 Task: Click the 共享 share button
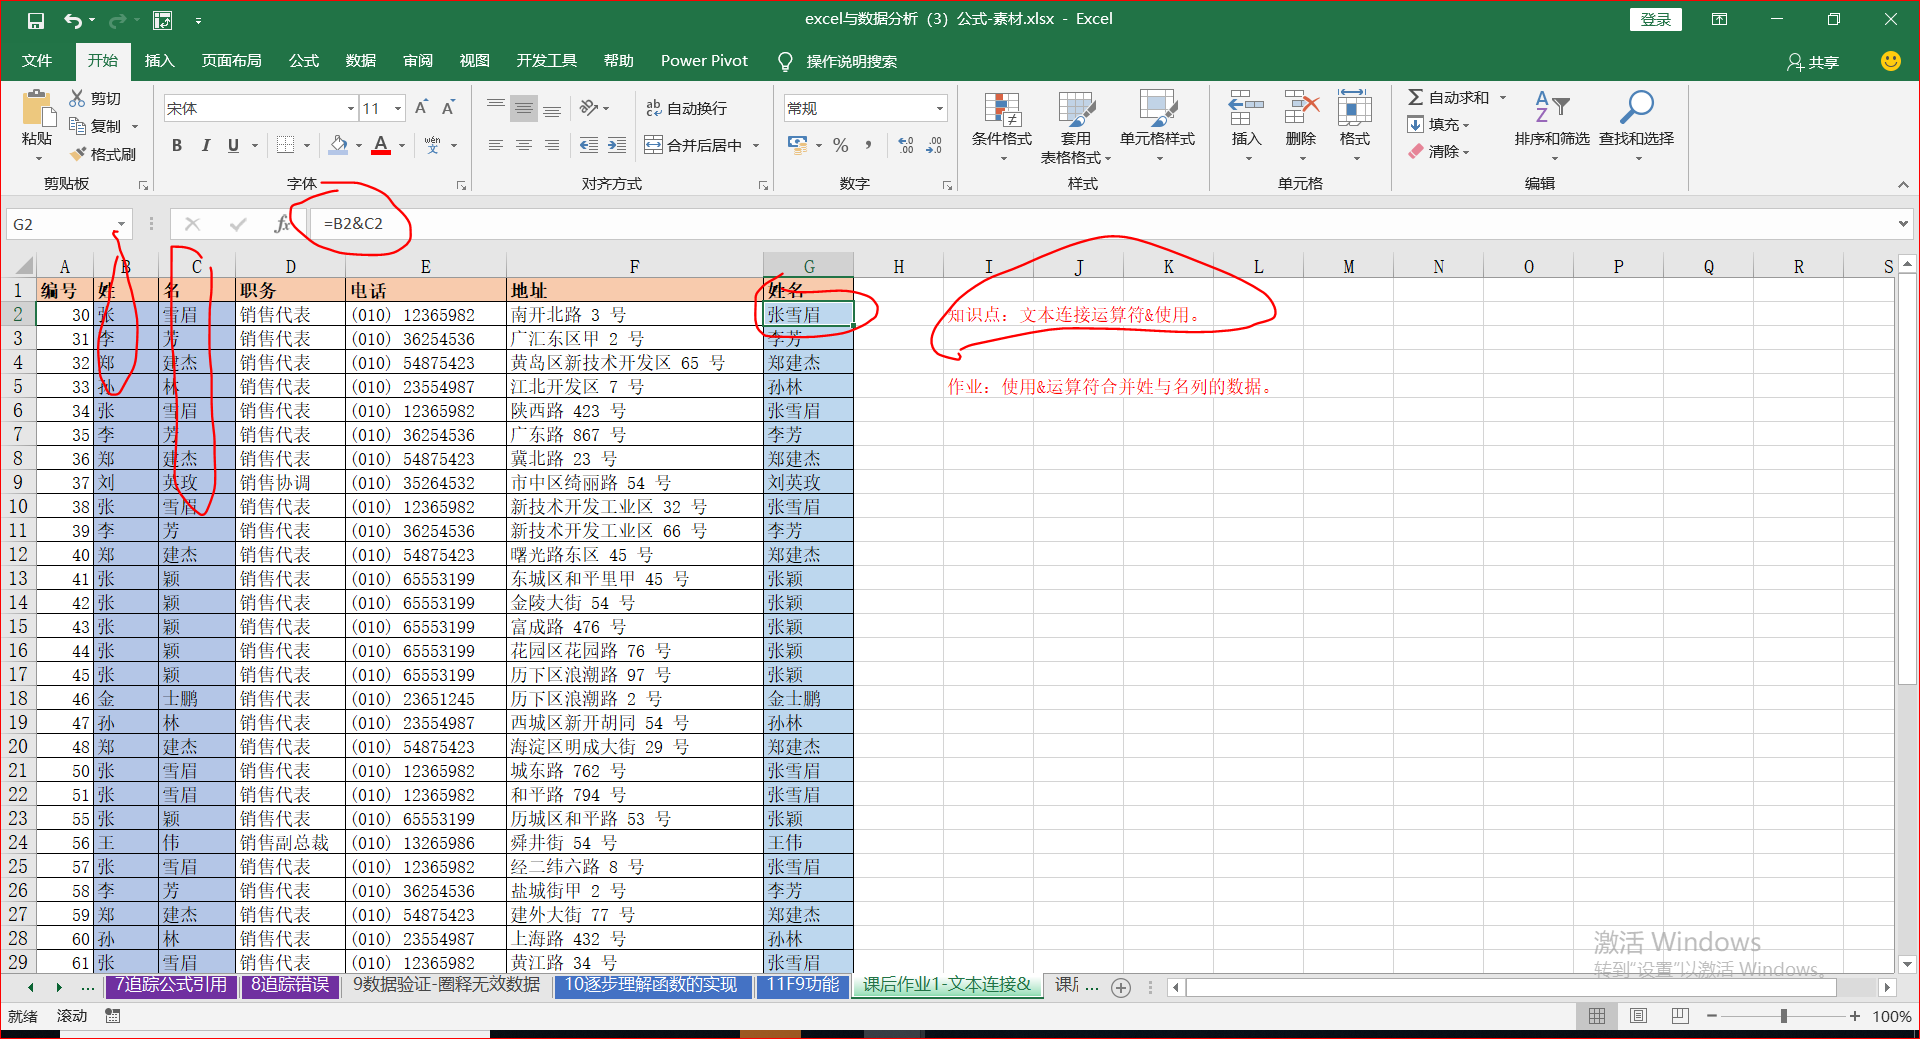click(1813, 62)
